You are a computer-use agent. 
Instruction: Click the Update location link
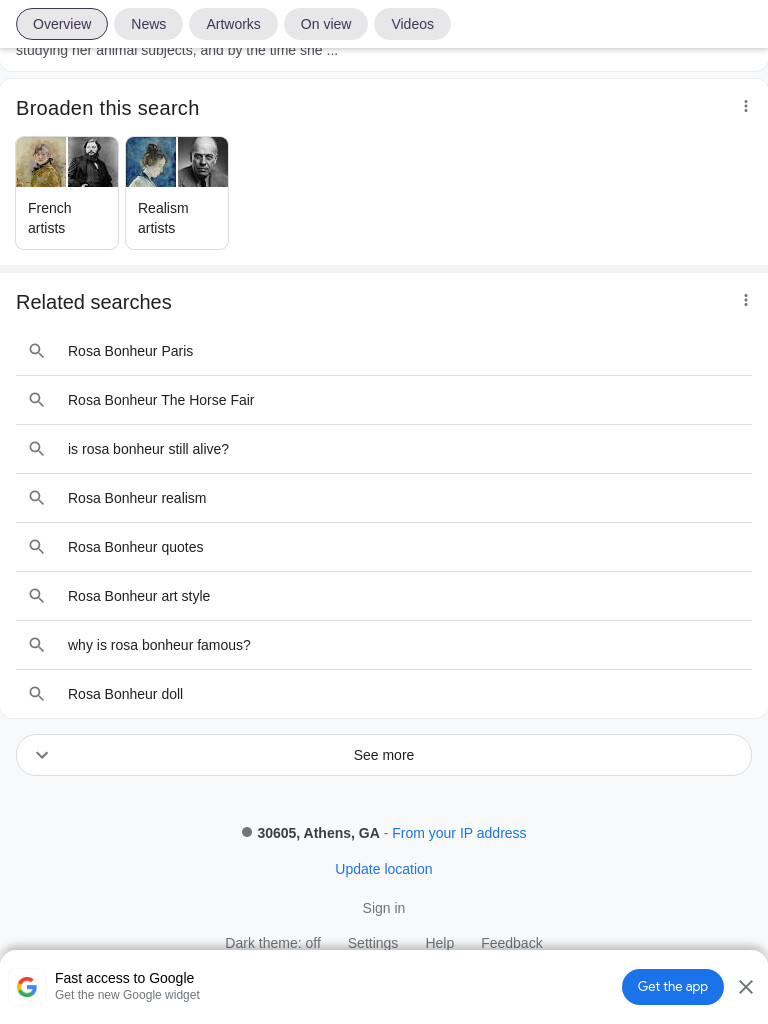tap(384, 869)
